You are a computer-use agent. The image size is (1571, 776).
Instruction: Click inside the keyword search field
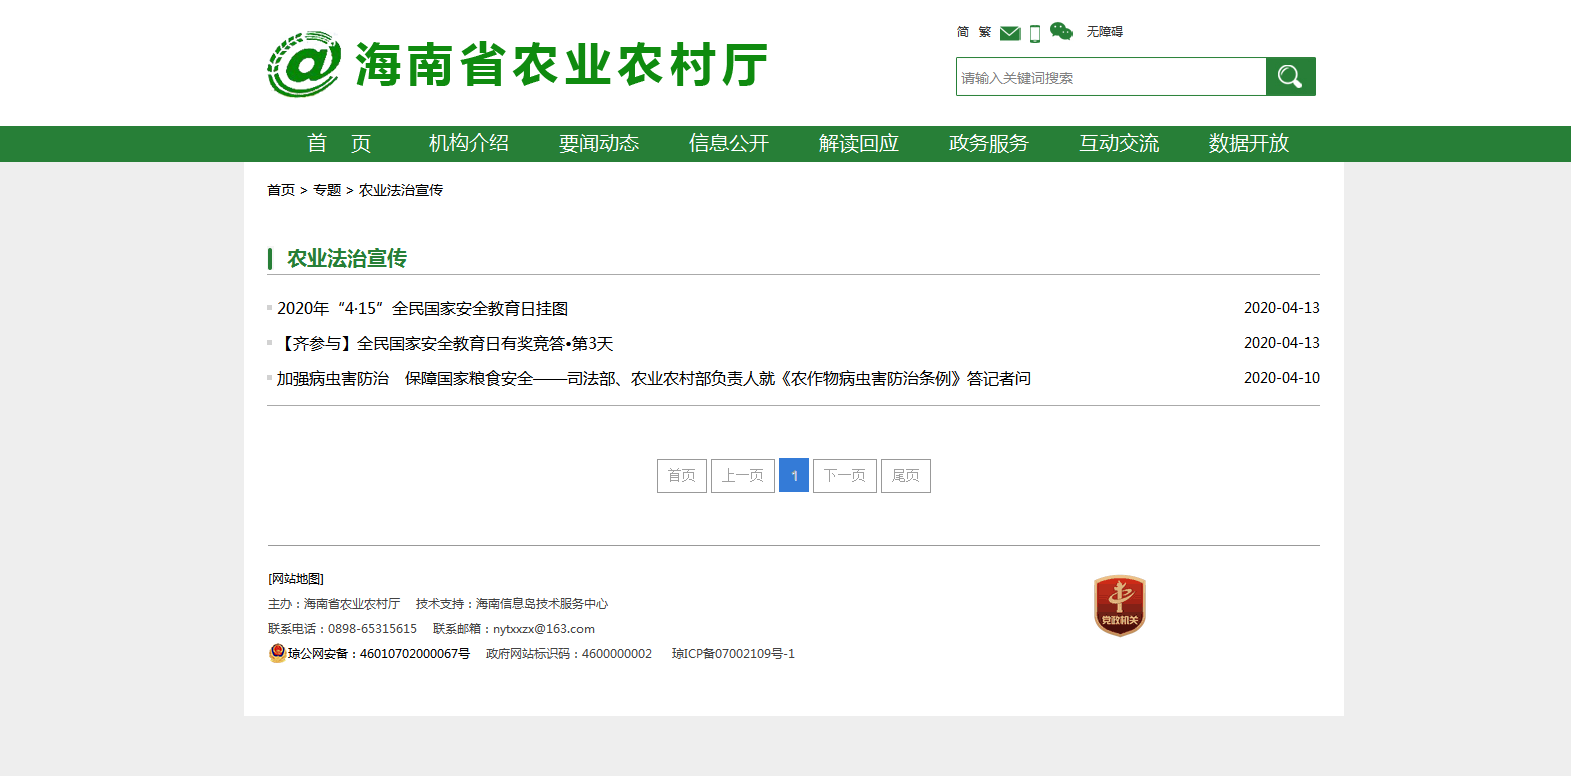click(1110, 77)
